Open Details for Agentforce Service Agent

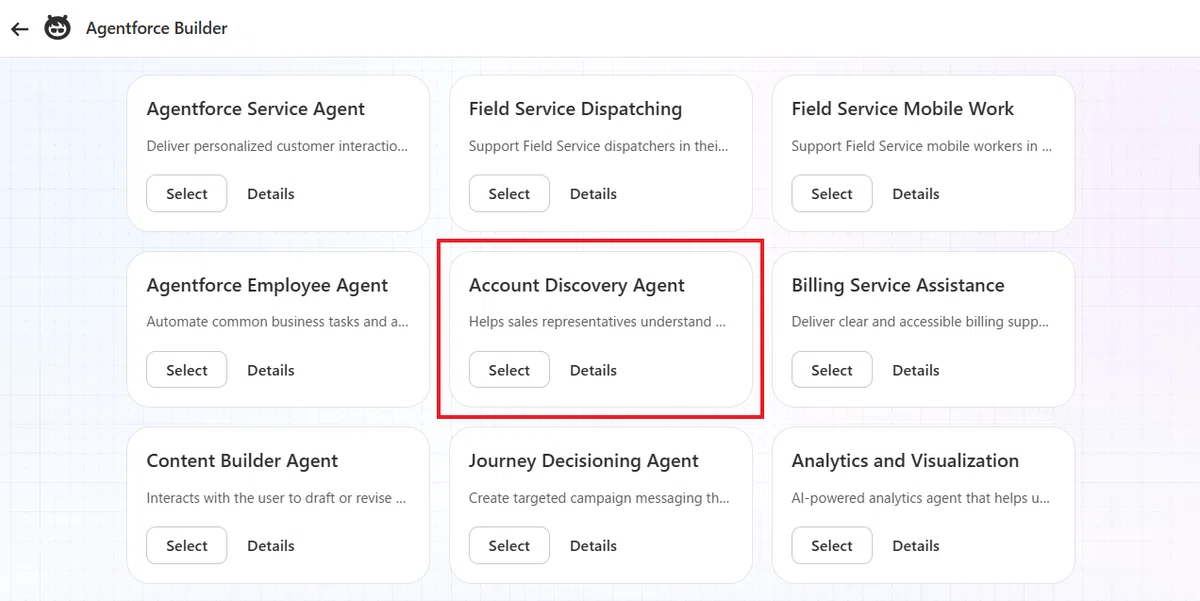(x=271, y=194)
